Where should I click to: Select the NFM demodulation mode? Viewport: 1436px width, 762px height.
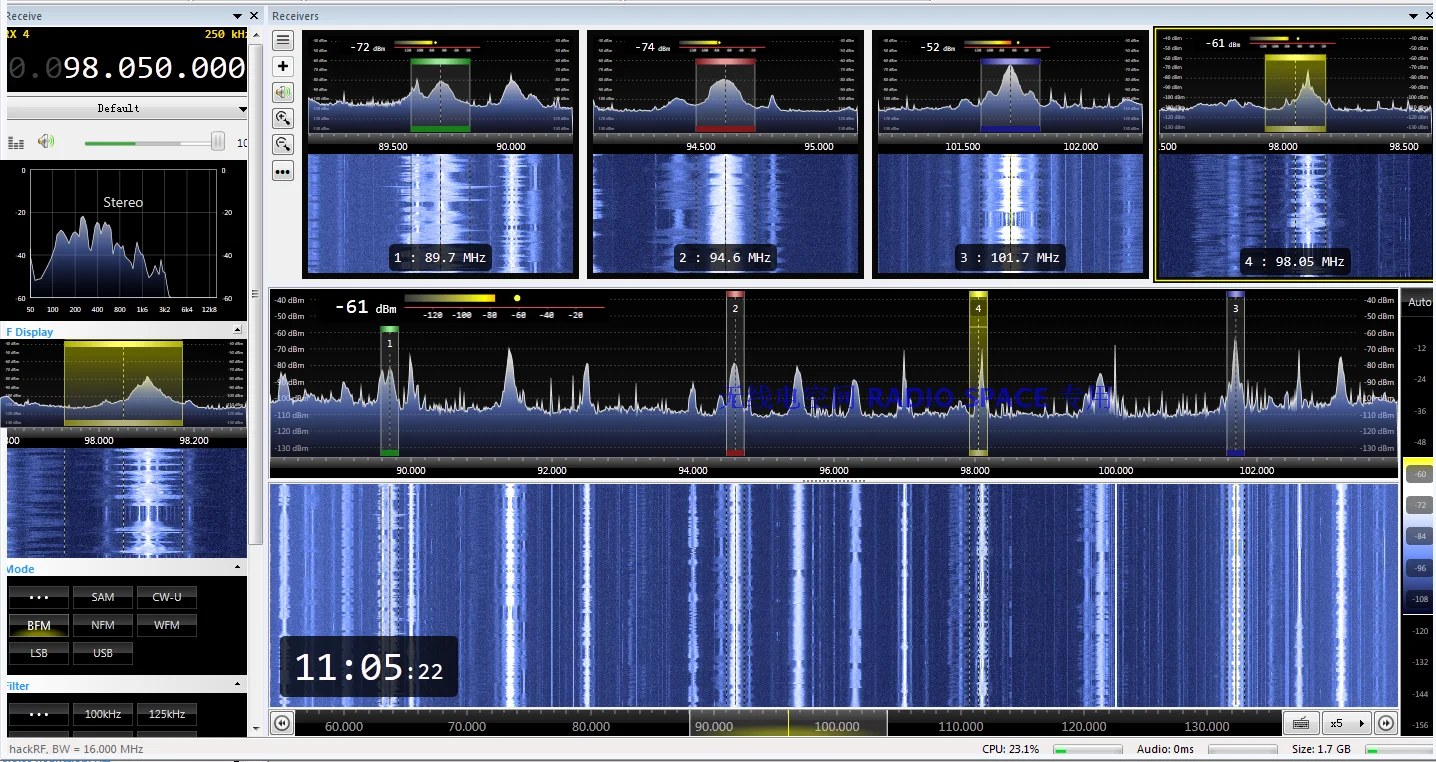pyautogui.click(x=103, y=625)
